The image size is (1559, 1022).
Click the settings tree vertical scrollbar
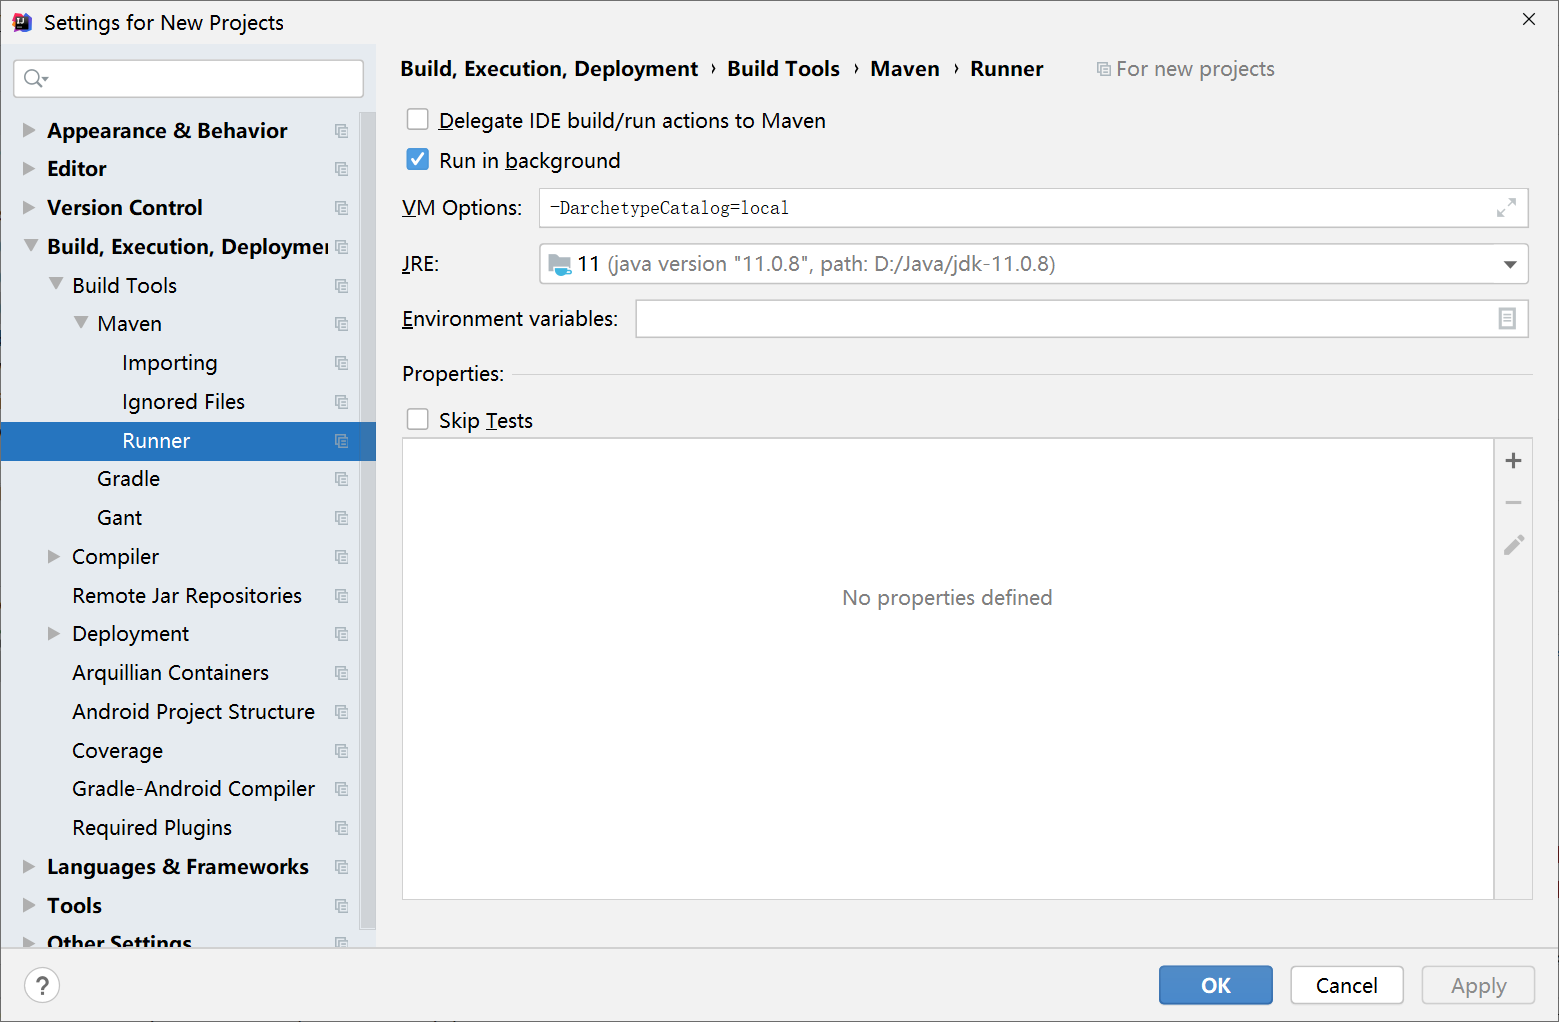[x=367, y=520]
